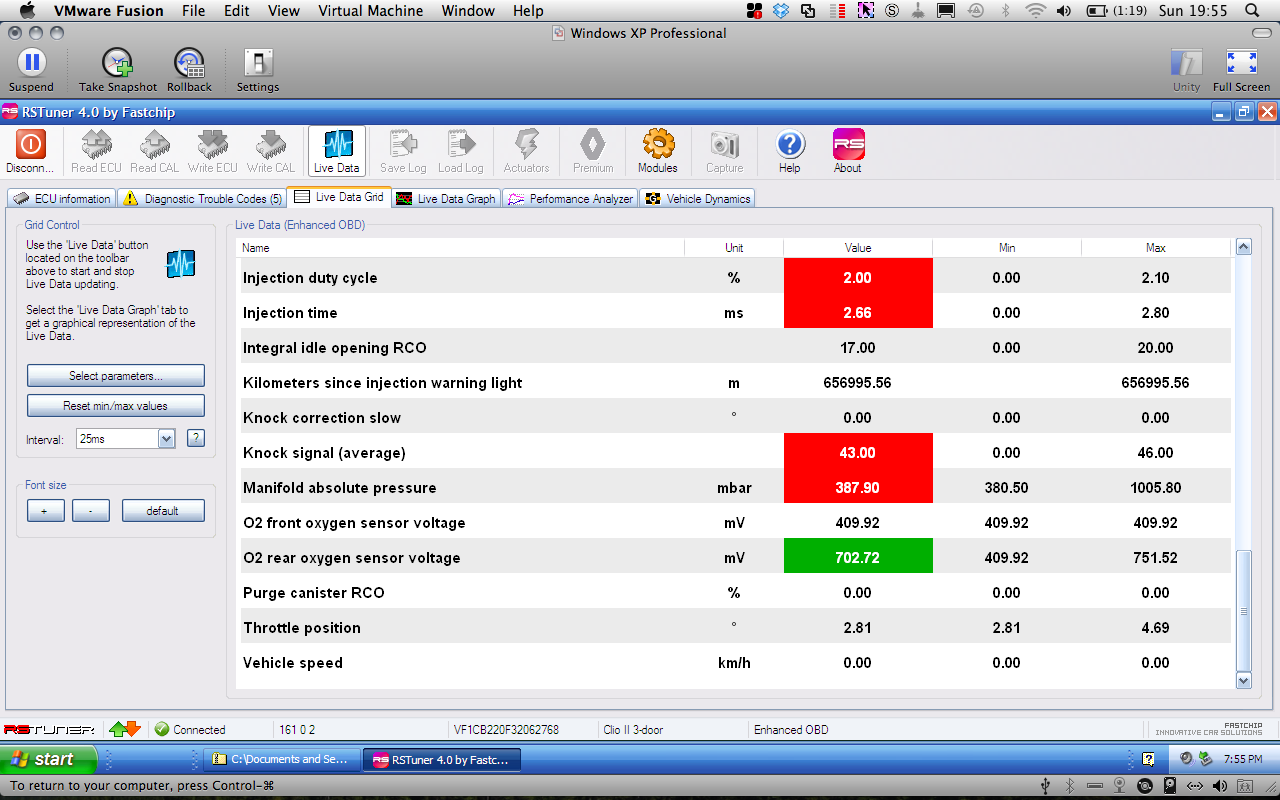Toggle the Live Data toolbar button

[337, 151]
